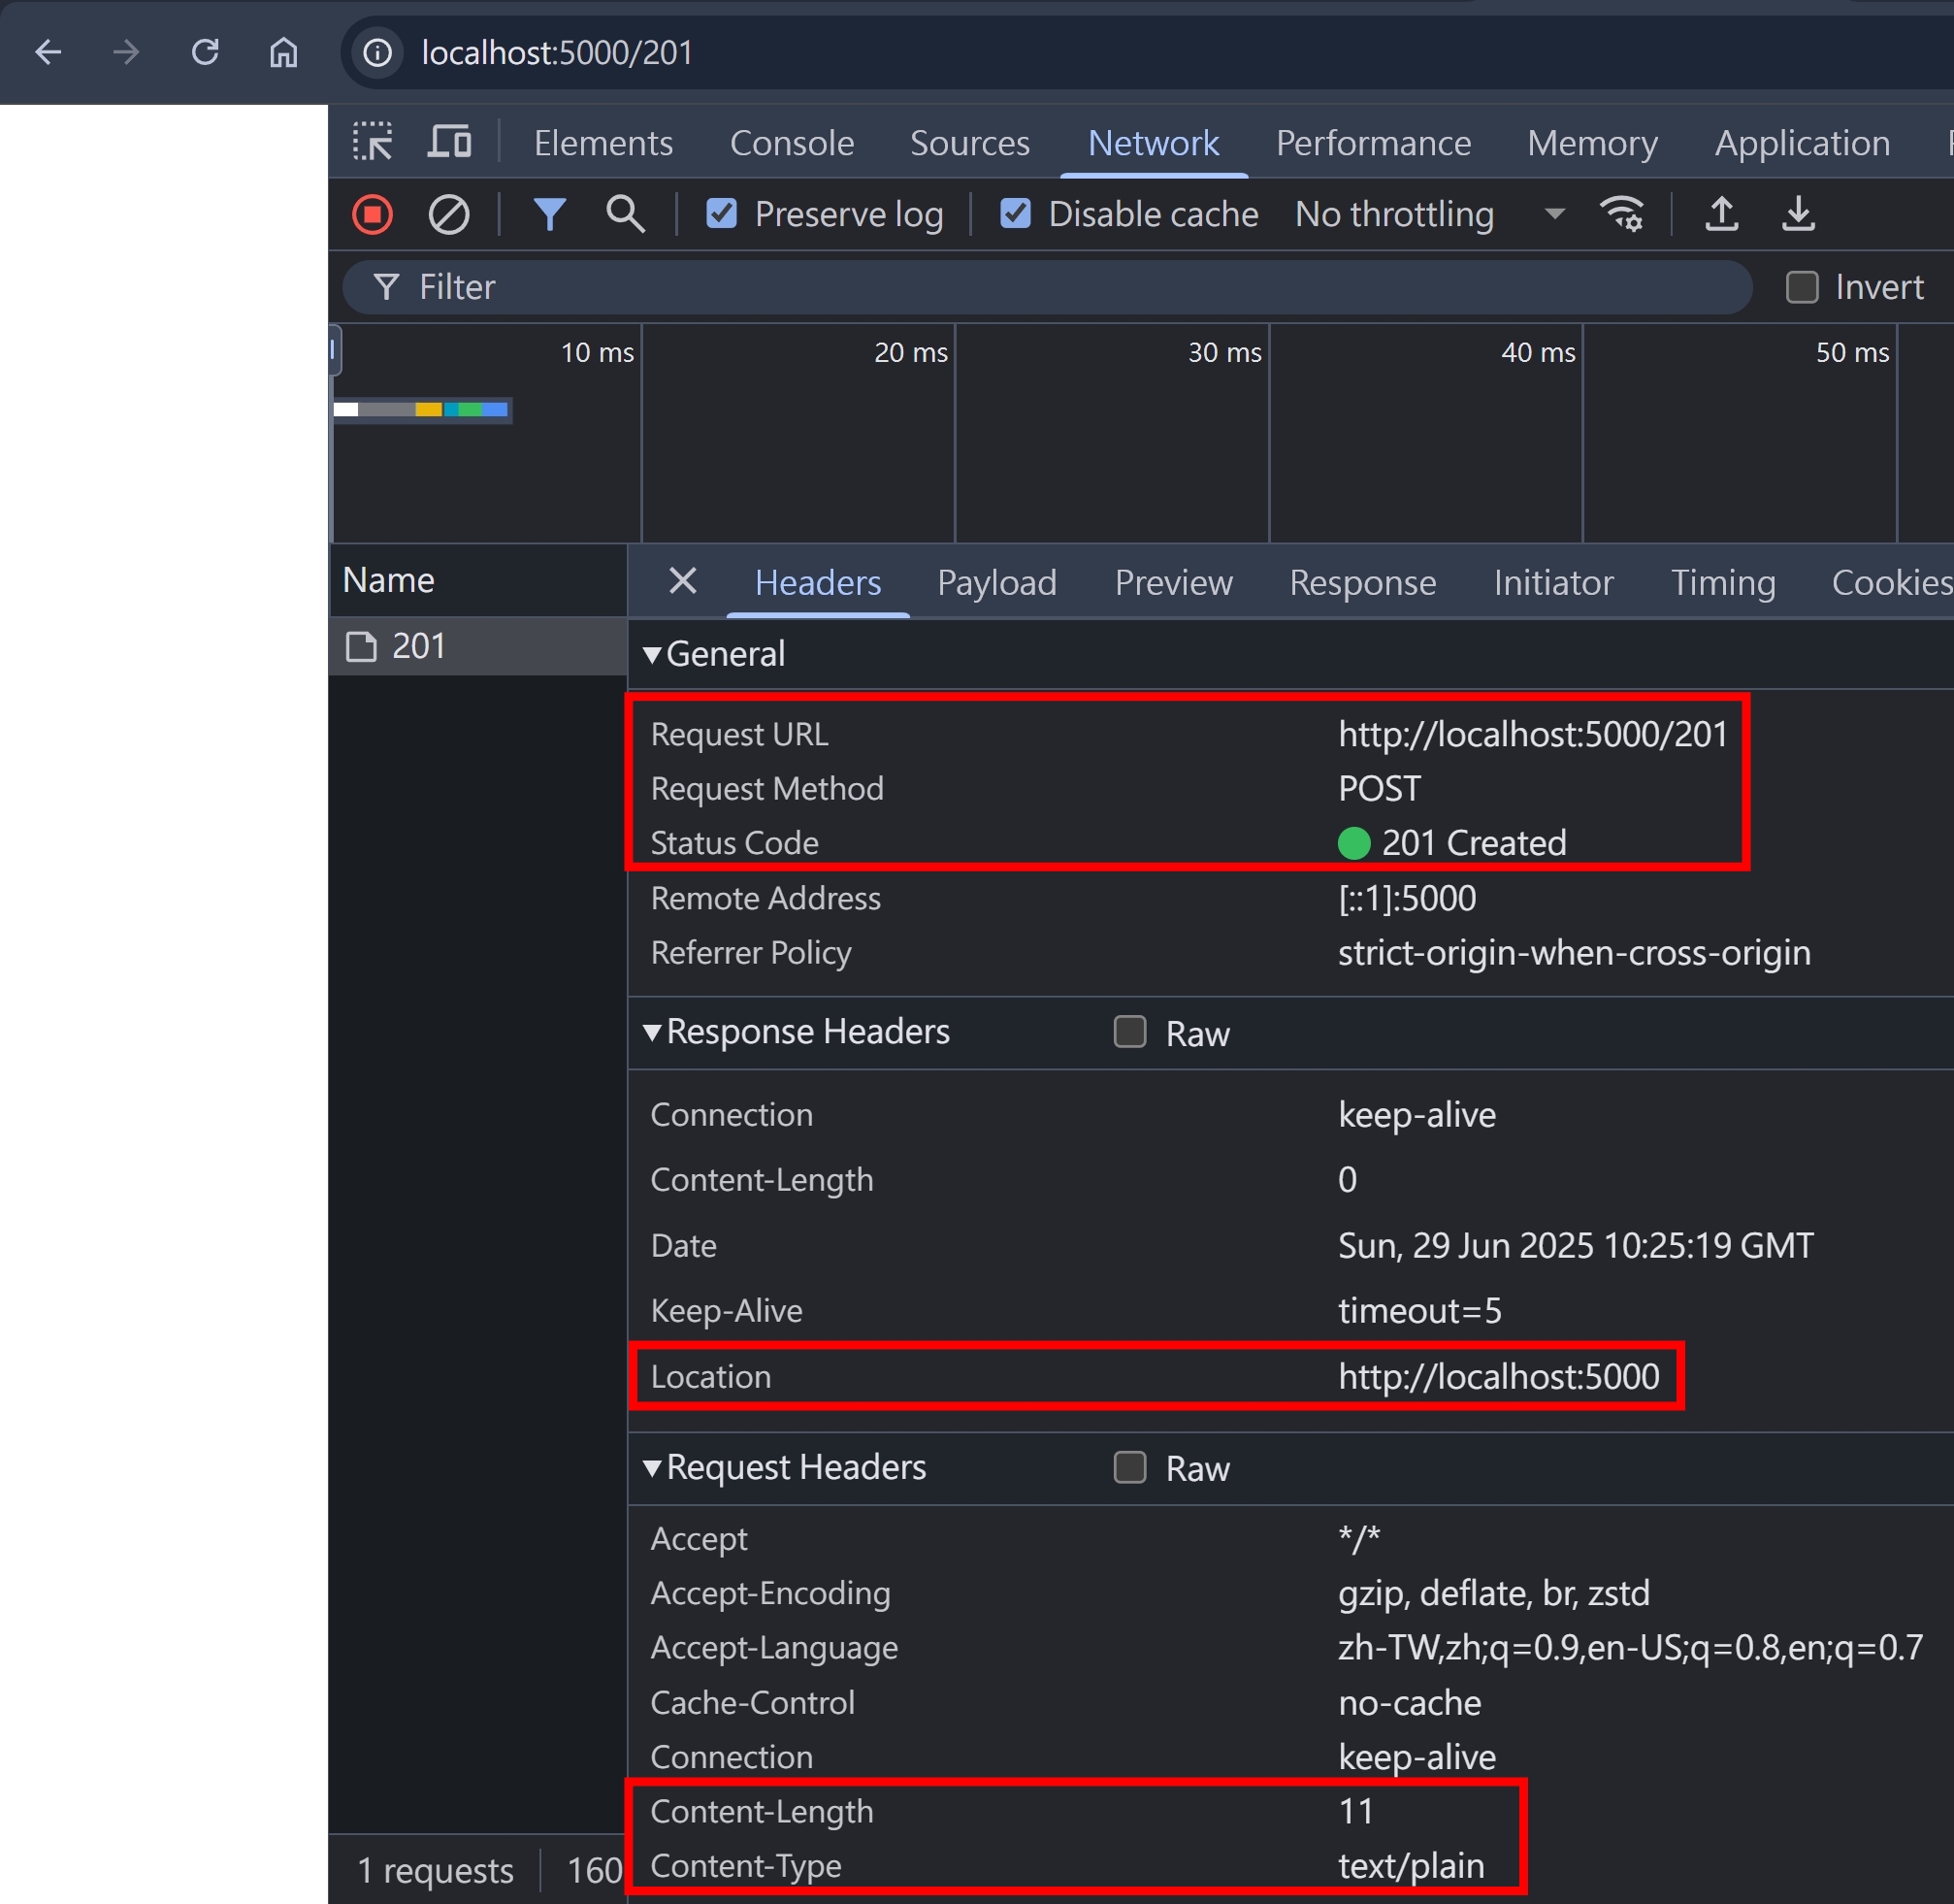Click the response Content-Length value 0
This screenshot has width=1954, height=1904.
1347,1179
